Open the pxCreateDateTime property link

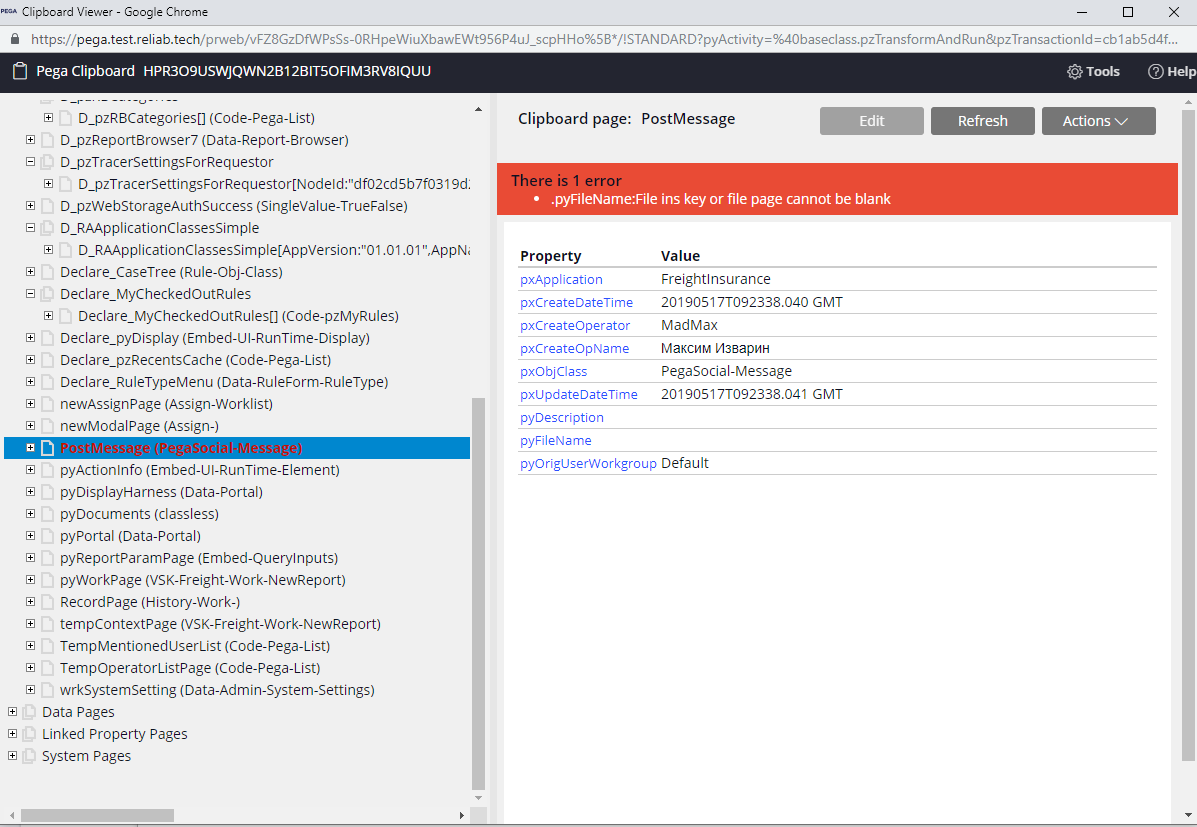point(576,302)
